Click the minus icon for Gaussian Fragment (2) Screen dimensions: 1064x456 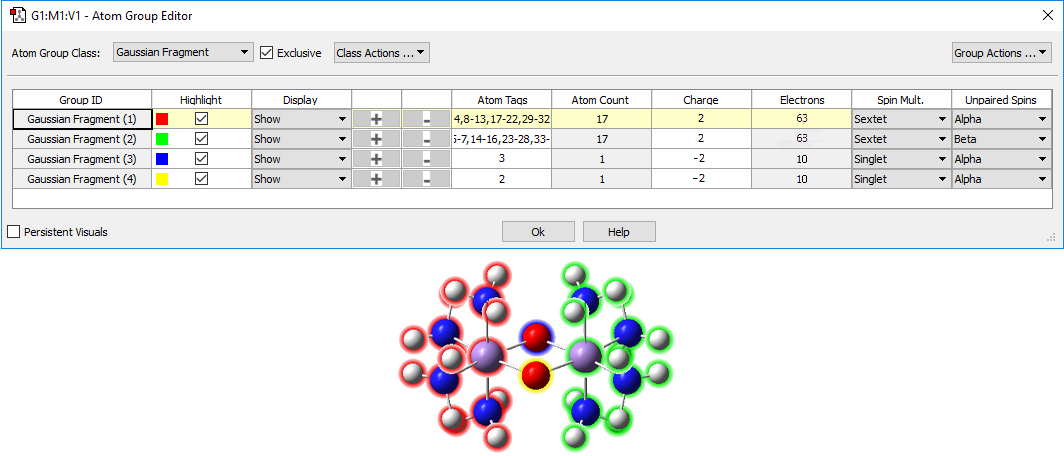pyautogui.click(x=427, y=139)
